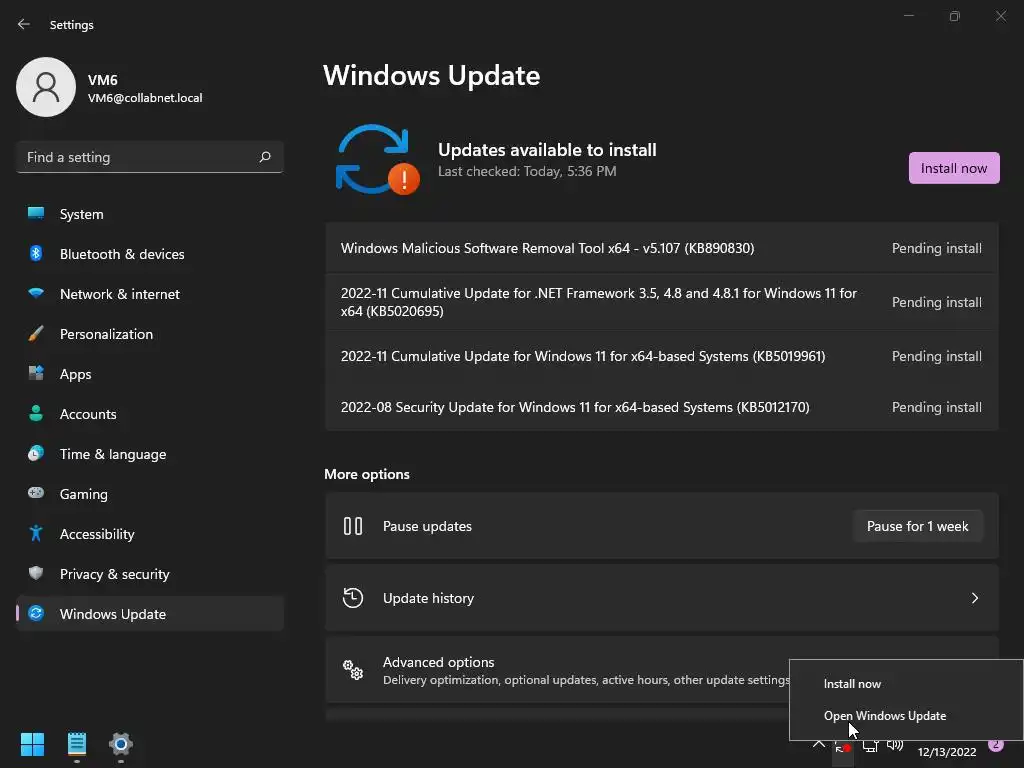Select Windows Update in sidebar

click(x=150, y=614)
